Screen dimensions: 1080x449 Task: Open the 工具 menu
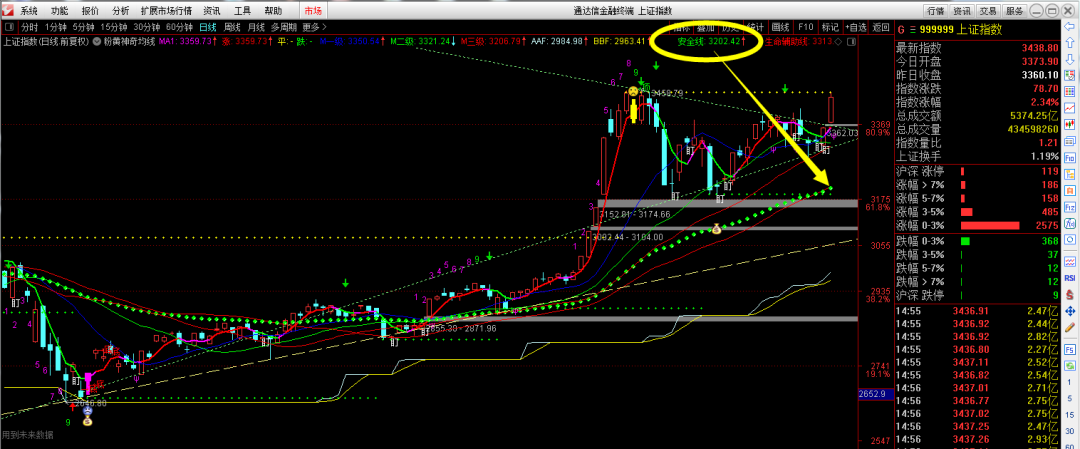click(x=242, y=10)
